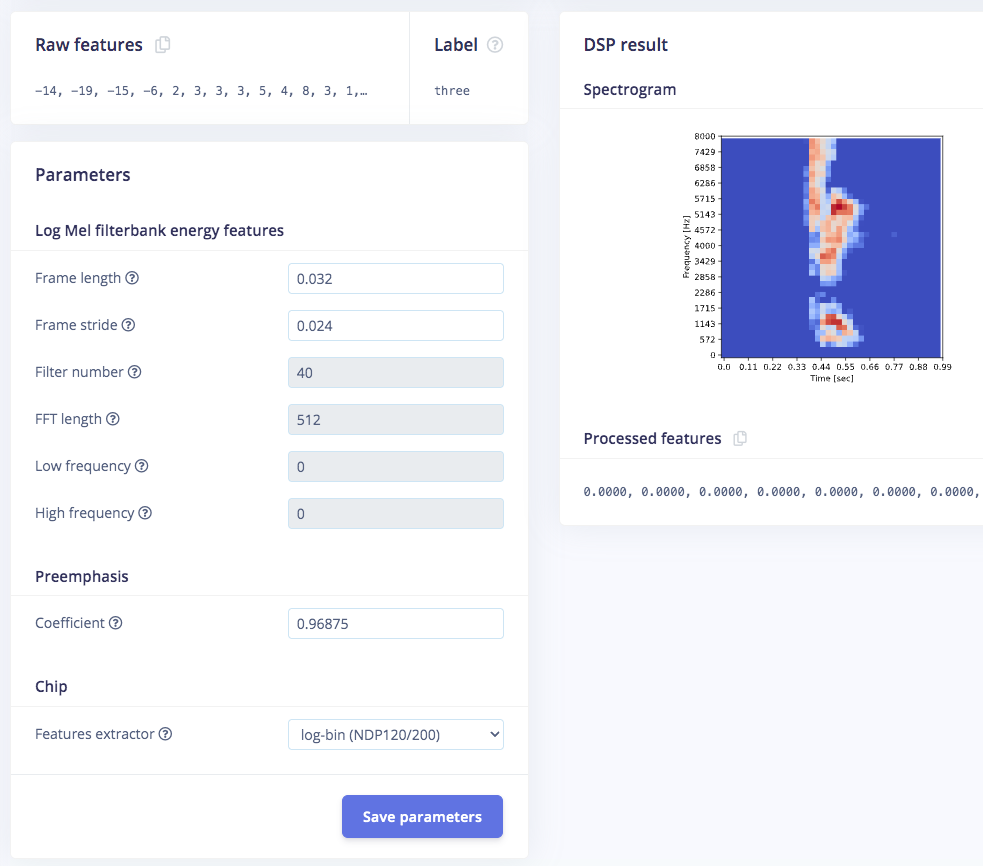This screenshot has width=983, height=866.
Task: Show High frequency help tooltip
Action: pos(145,513)
